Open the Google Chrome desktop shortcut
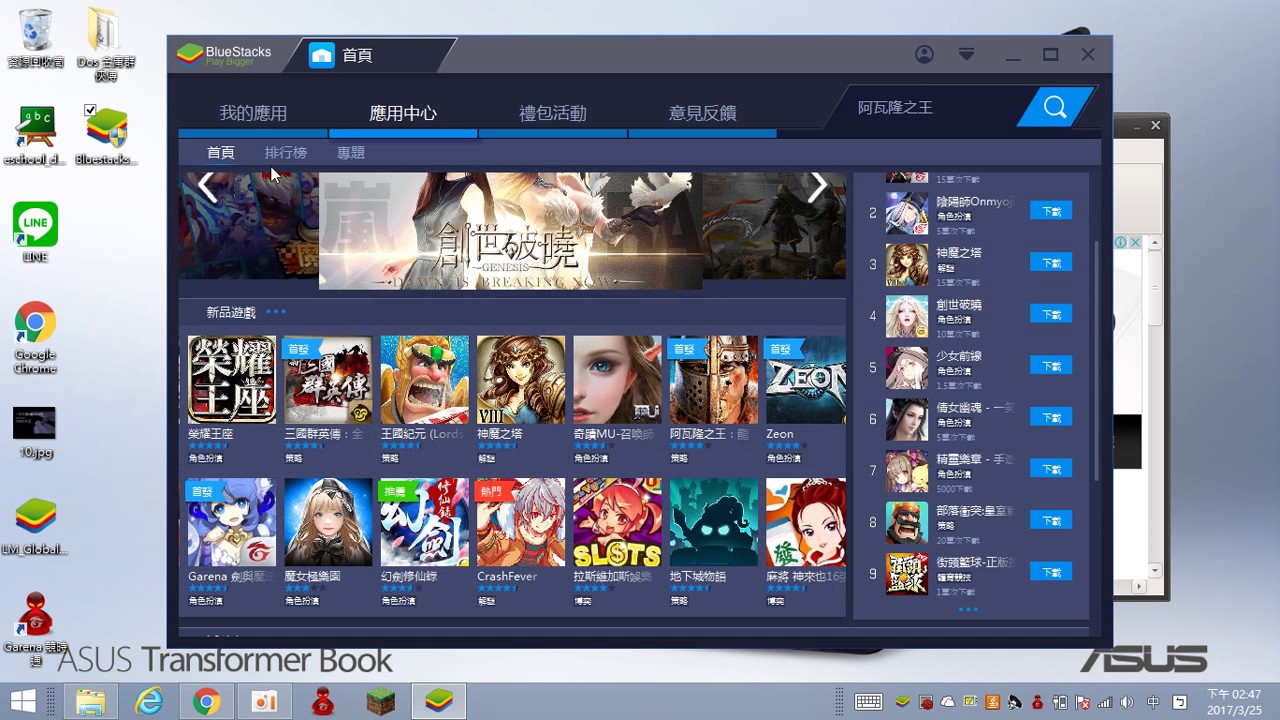The image size is (1280, 720). [x=35, y=338]
